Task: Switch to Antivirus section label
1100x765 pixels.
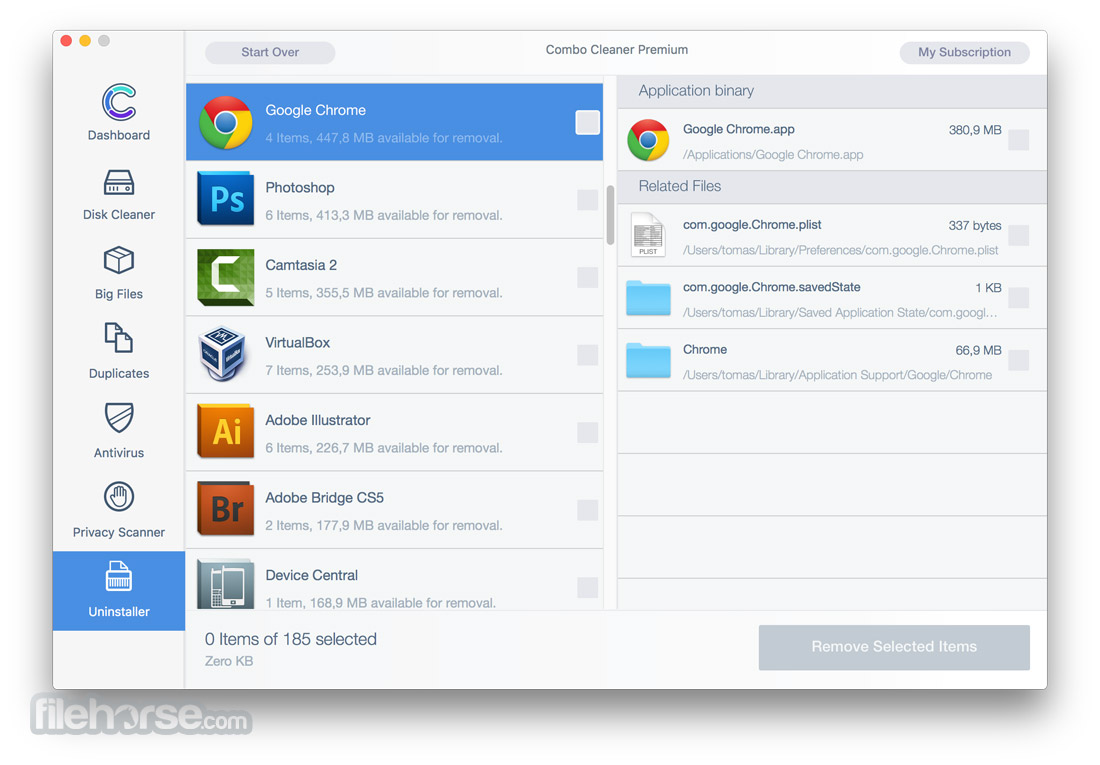Action: coord(119,453)
